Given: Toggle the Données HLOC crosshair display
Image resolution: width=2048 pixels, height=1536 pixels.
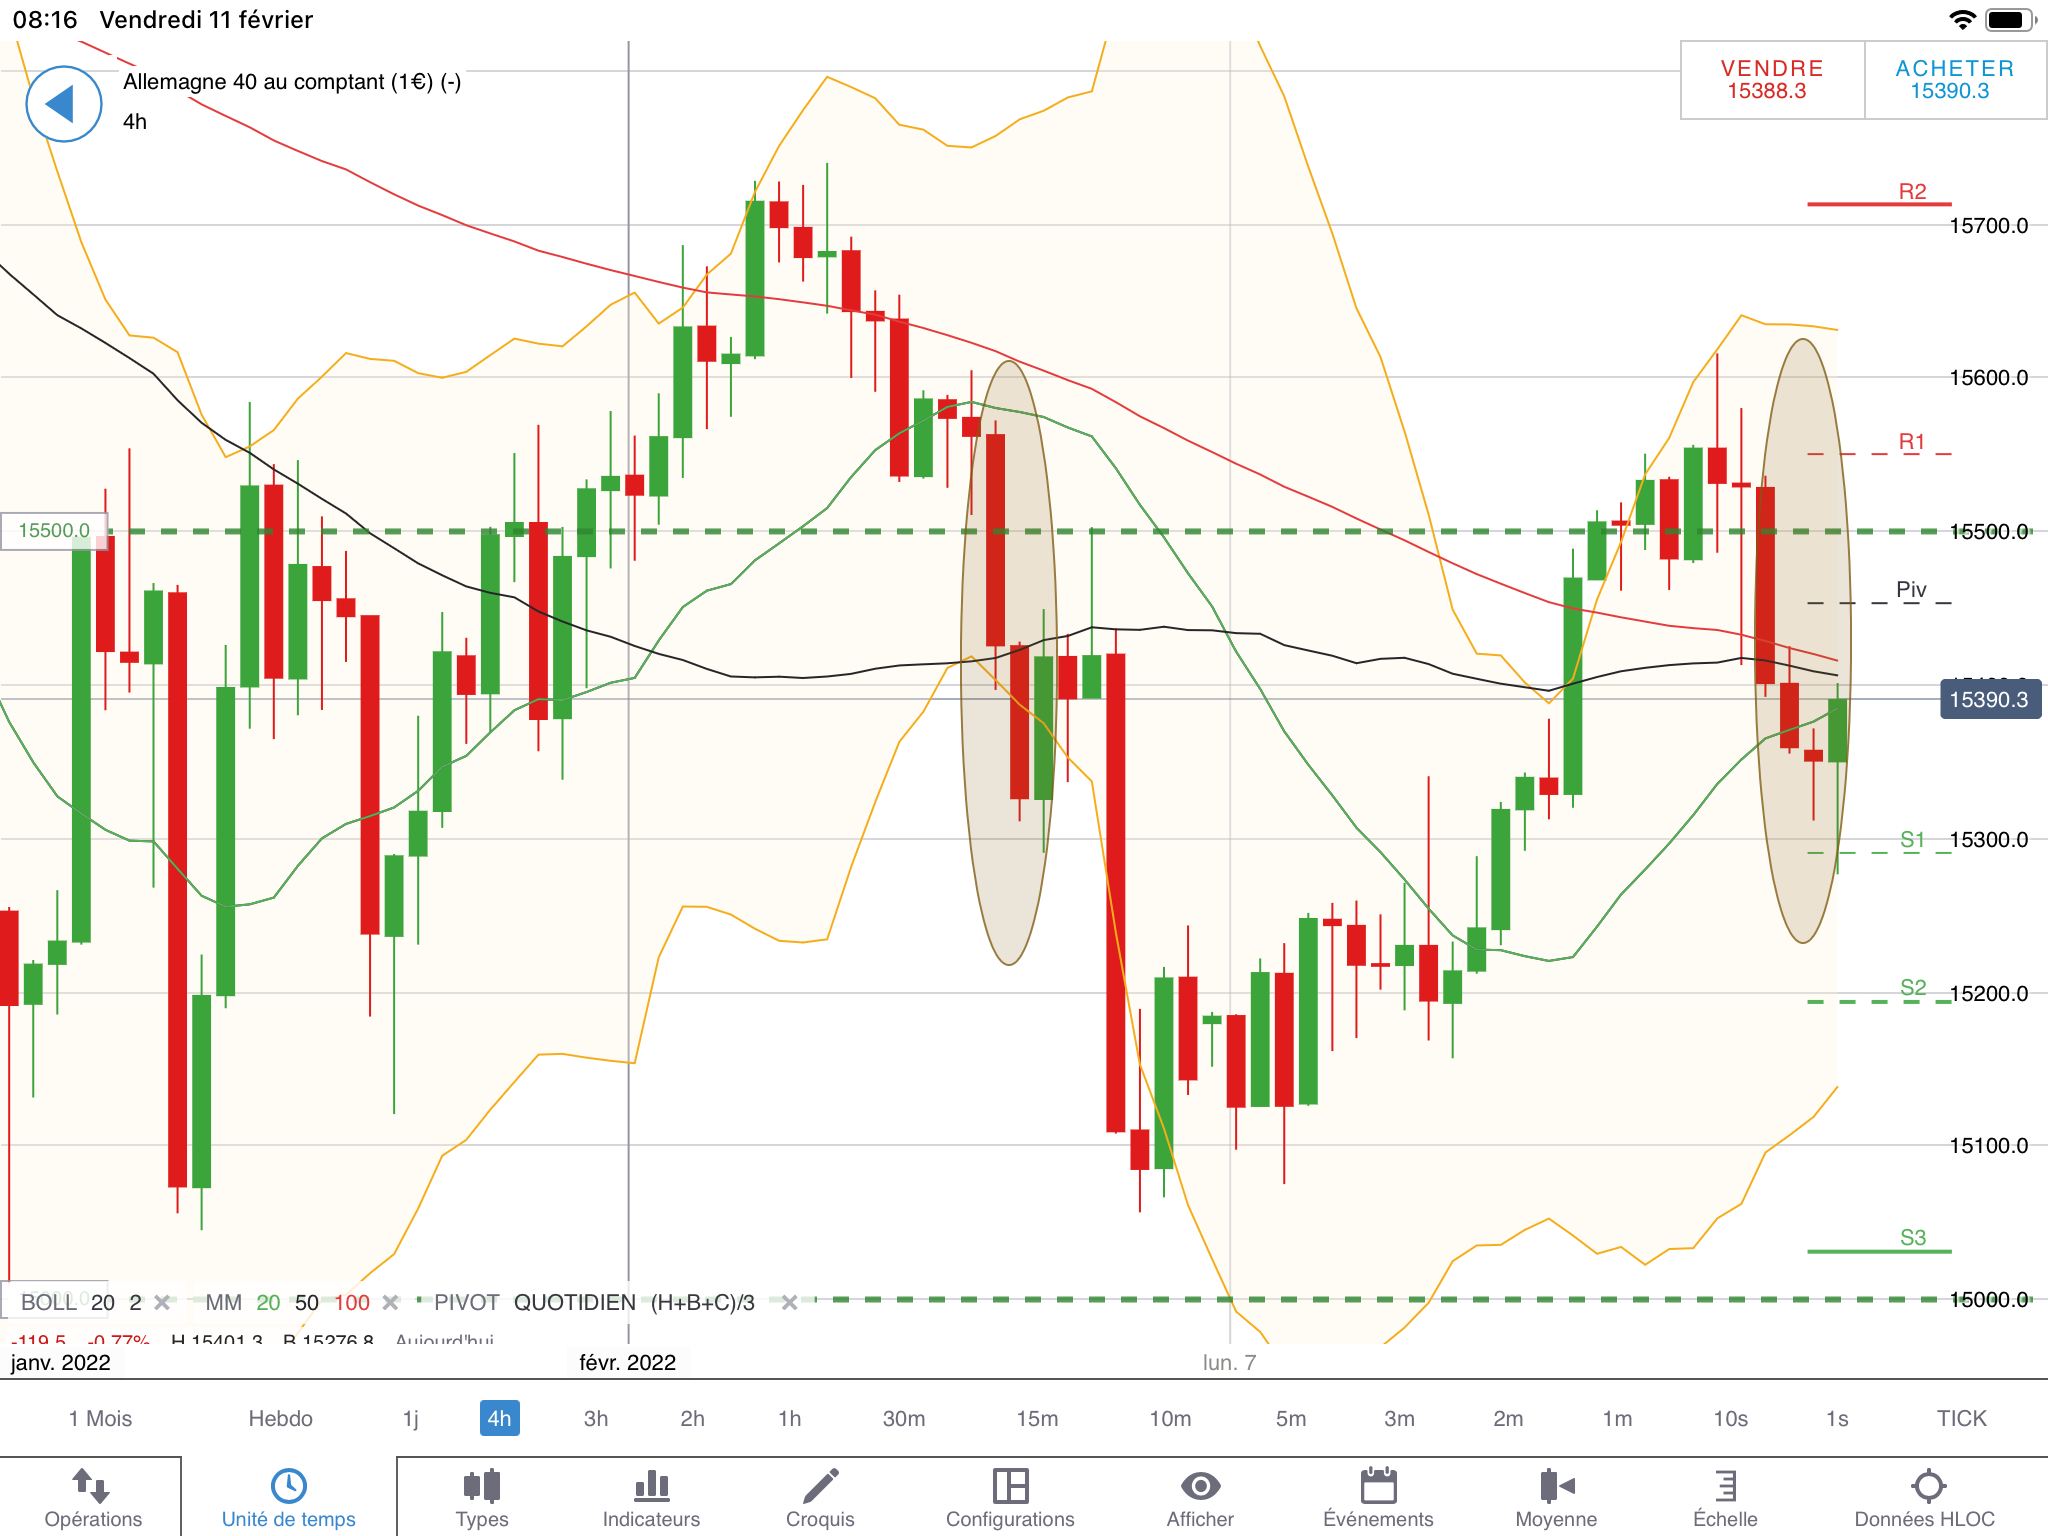Looking at the screenshot, I should click(1925, 1497).
